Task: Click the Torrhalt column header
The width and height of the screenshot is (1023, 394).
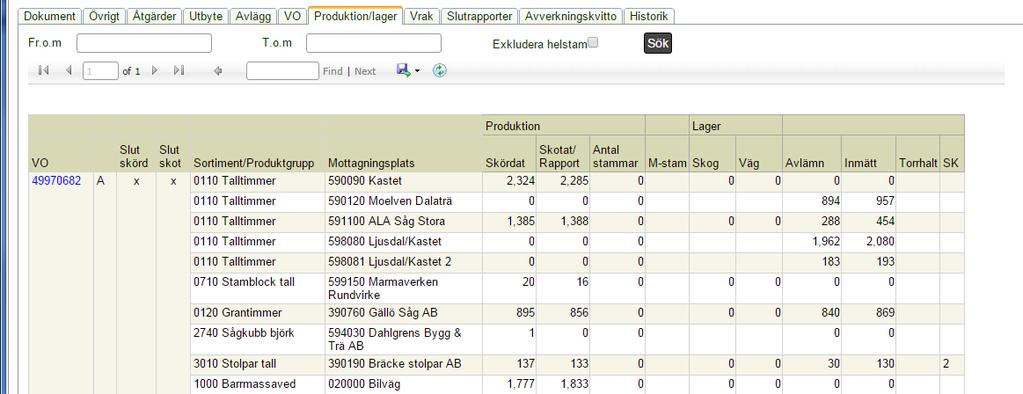Action: pos(918,163)
